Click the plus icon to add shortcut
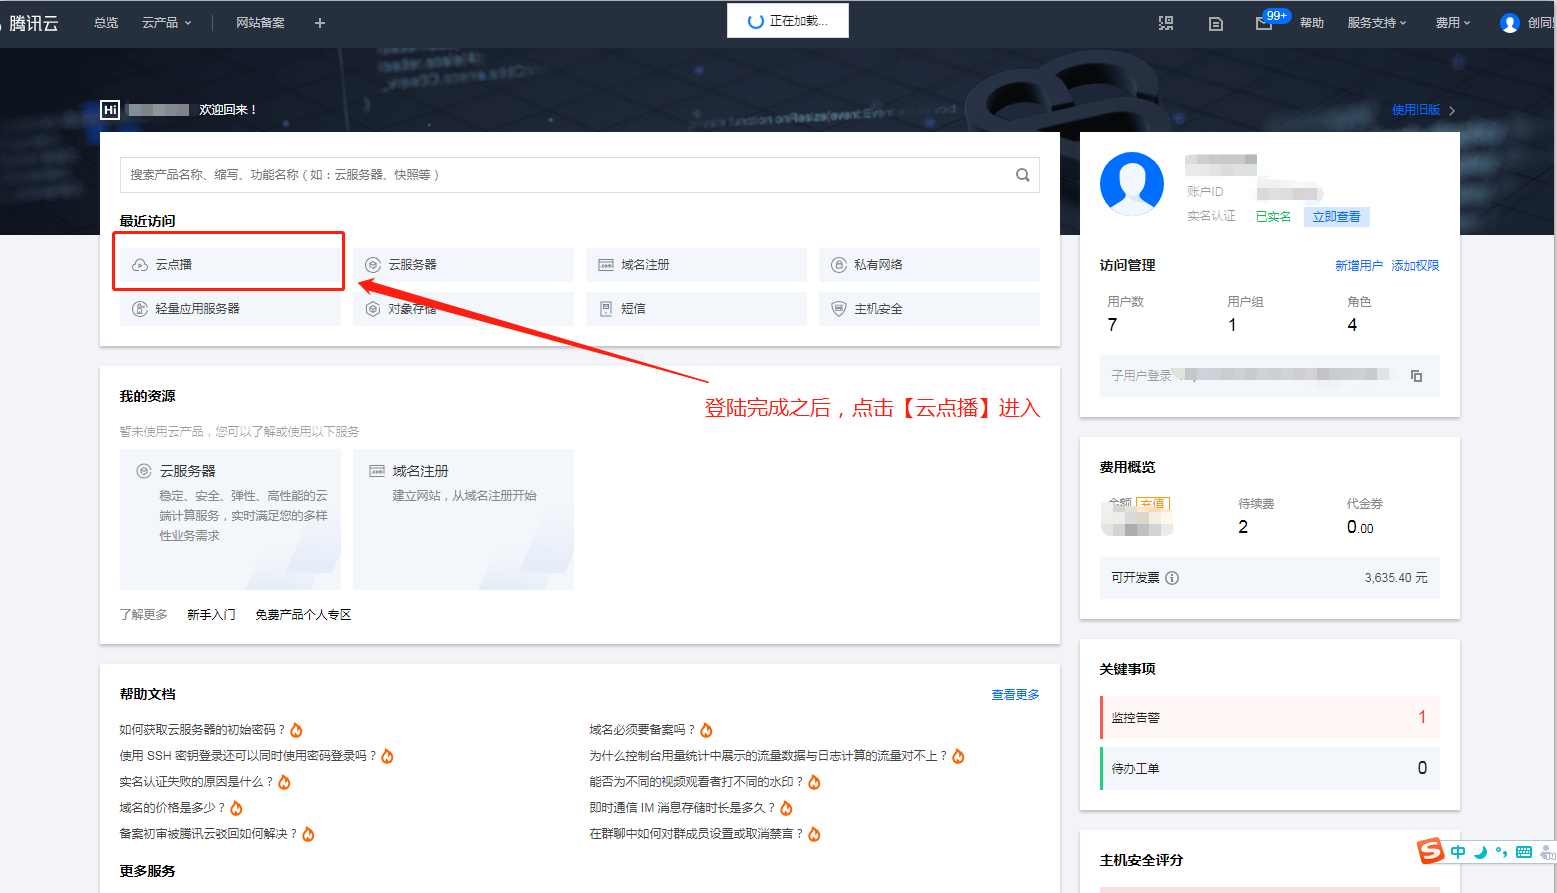 [x=320, y=23]
